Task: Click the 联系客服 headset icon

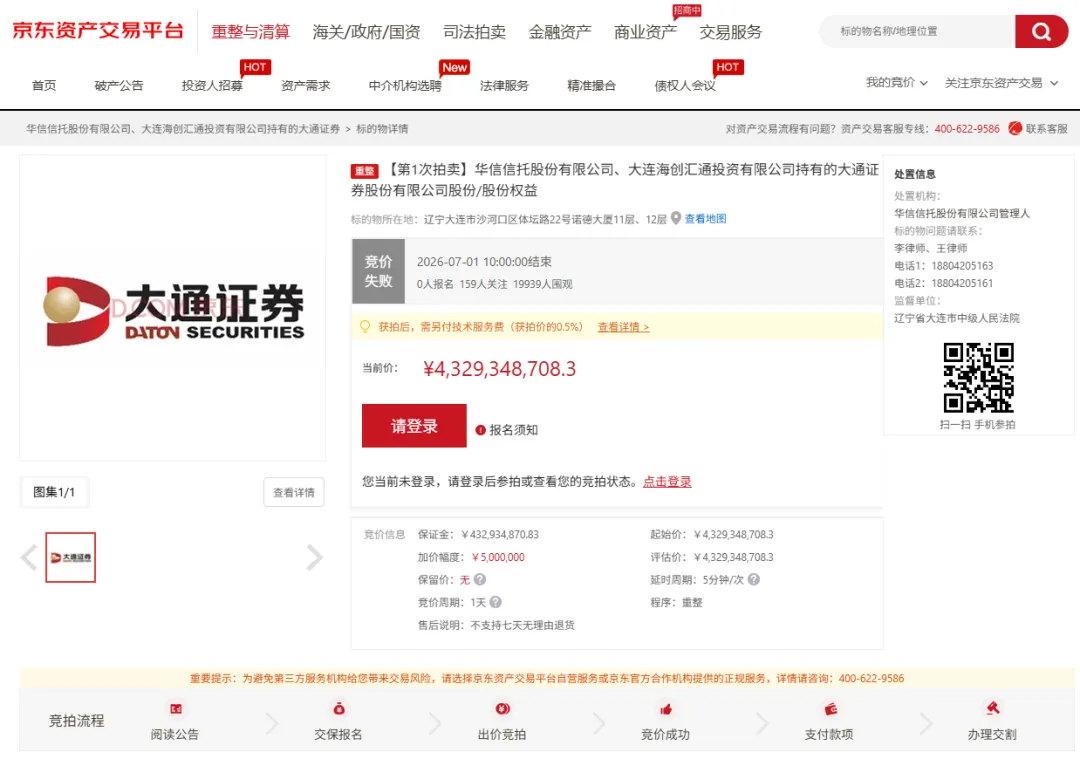Action: 1015,129
